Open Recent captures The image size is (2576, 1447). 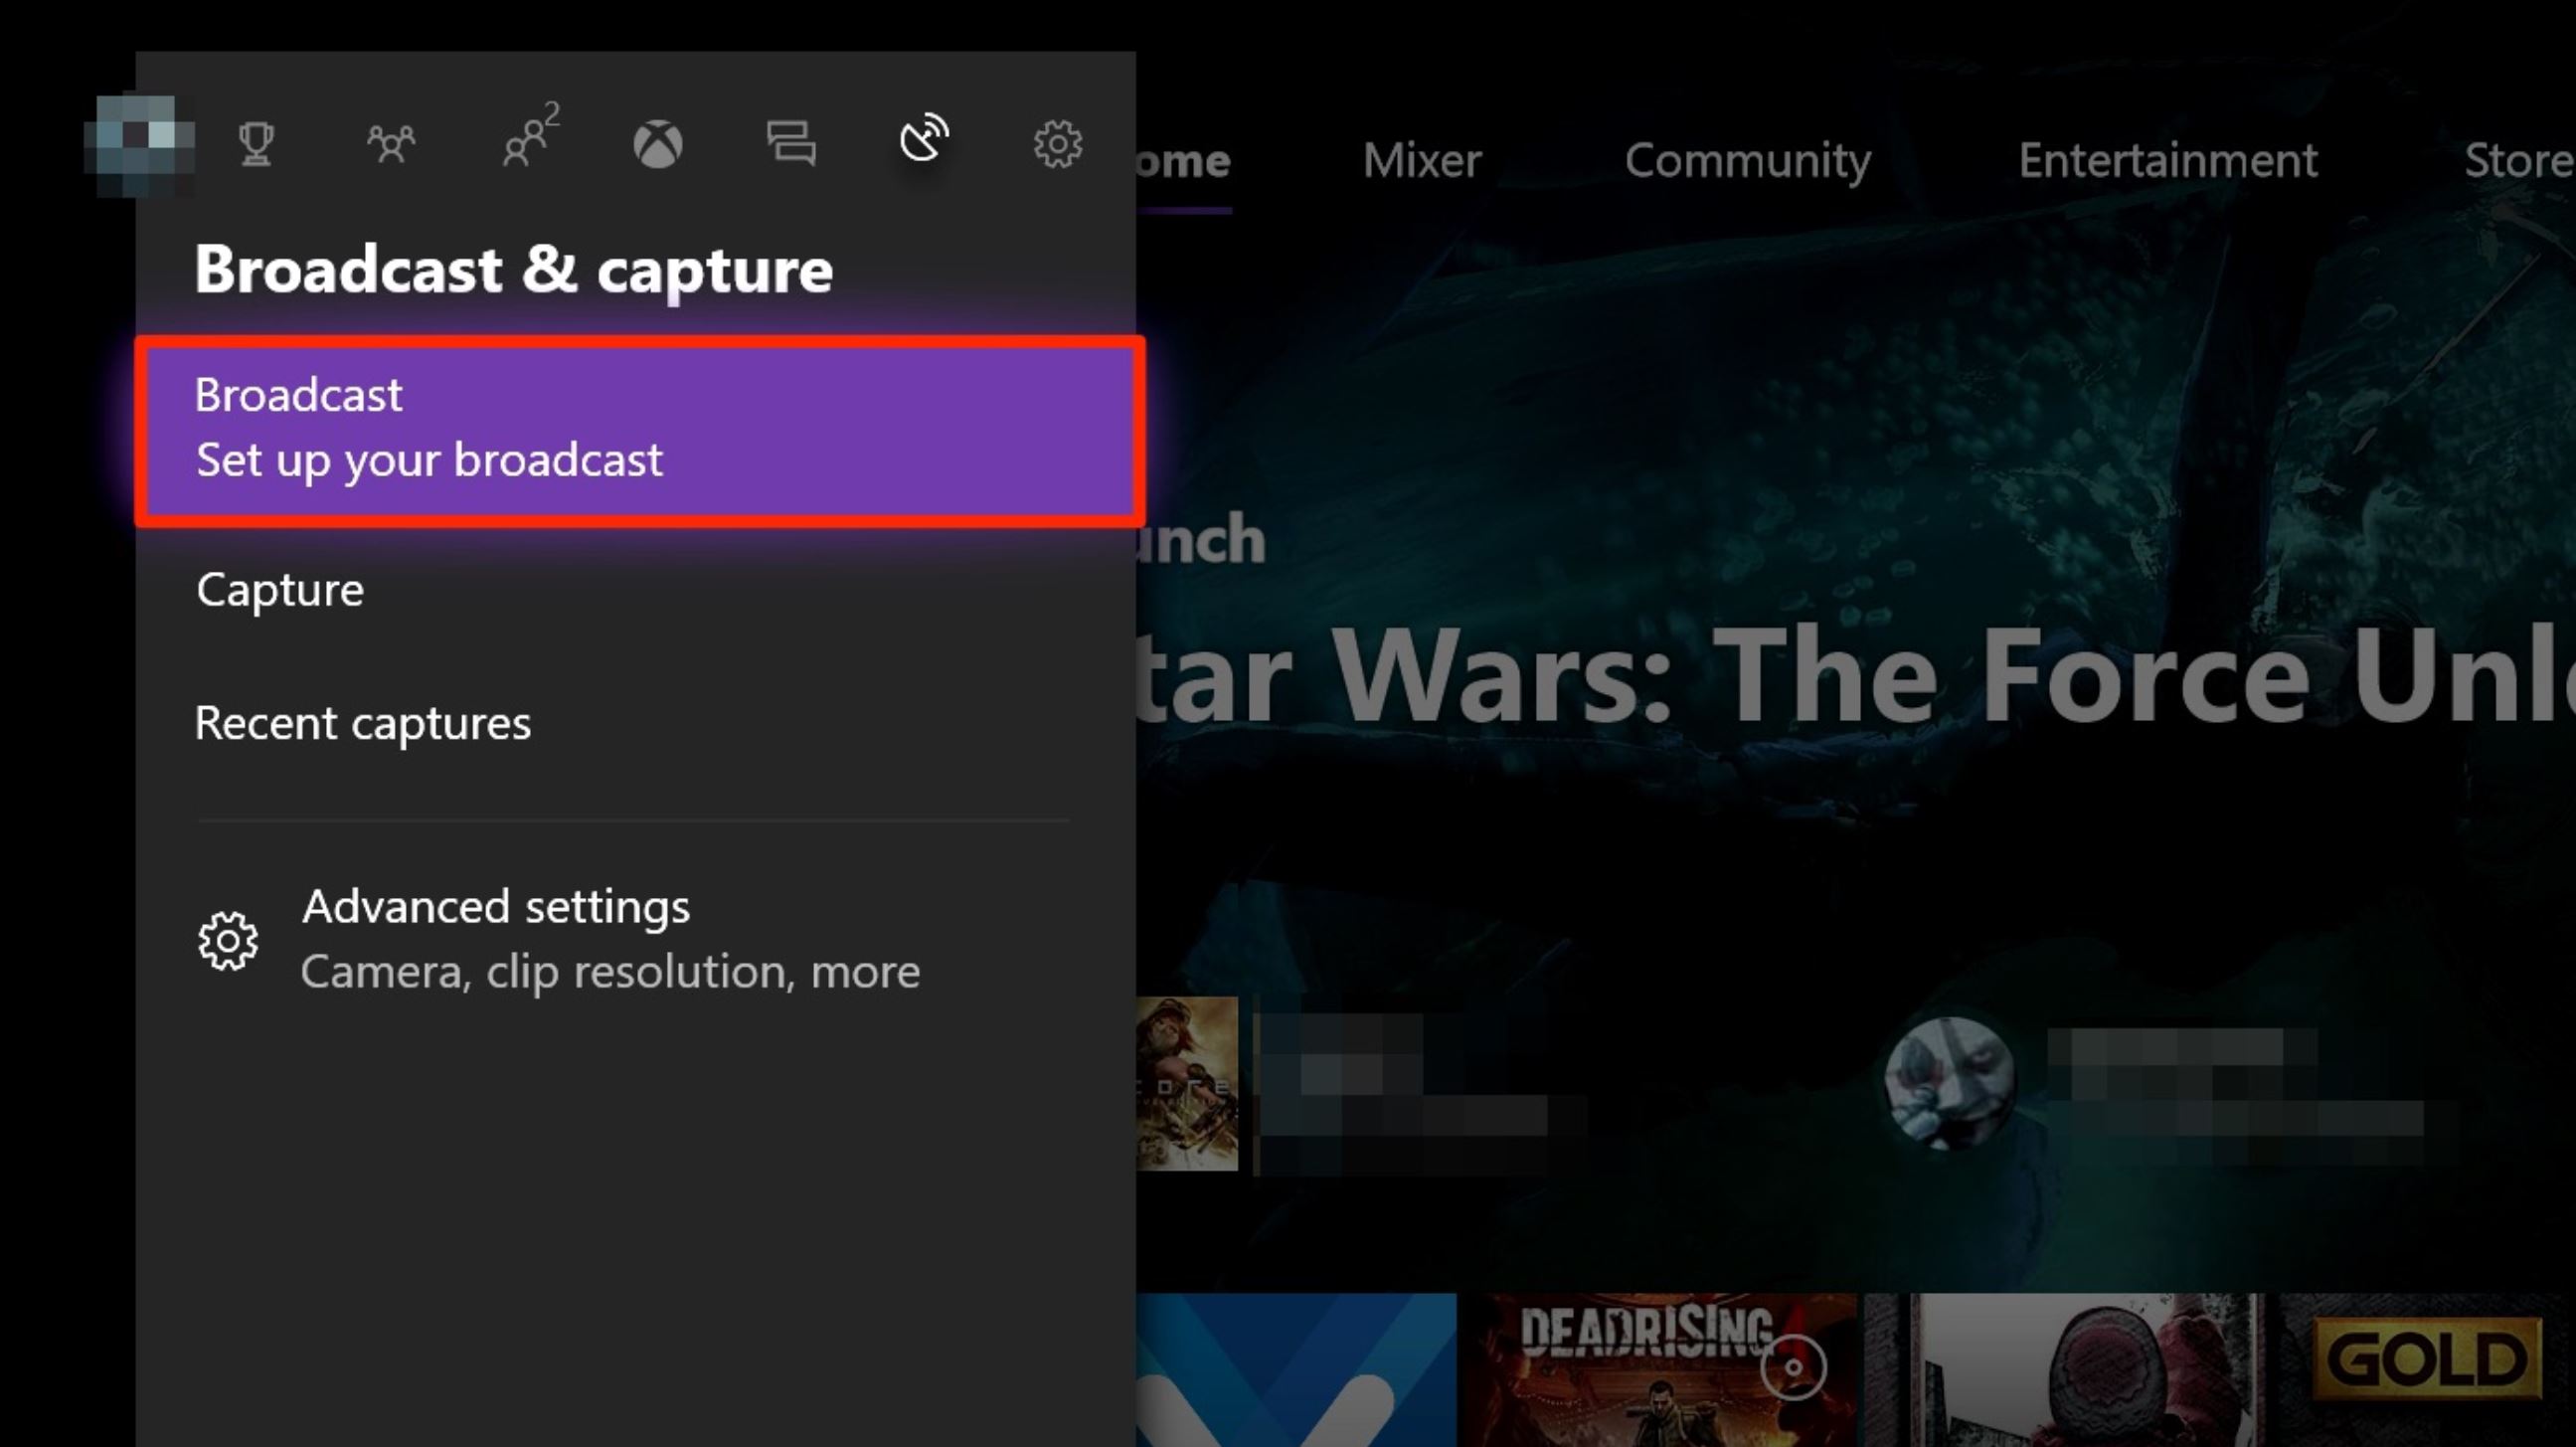click(x=363, y=723)
